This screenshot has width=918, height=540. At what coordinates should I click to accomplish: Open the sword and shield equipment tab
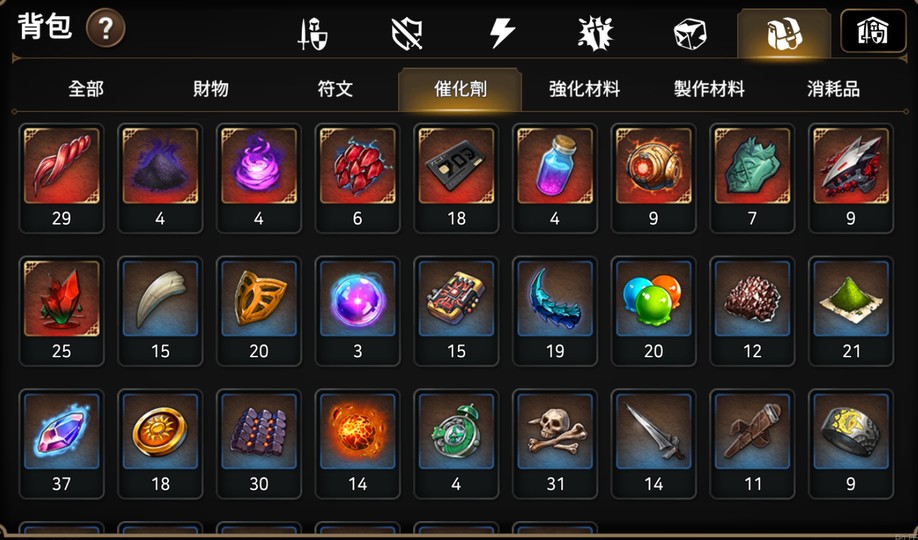(x=313, y=33)
